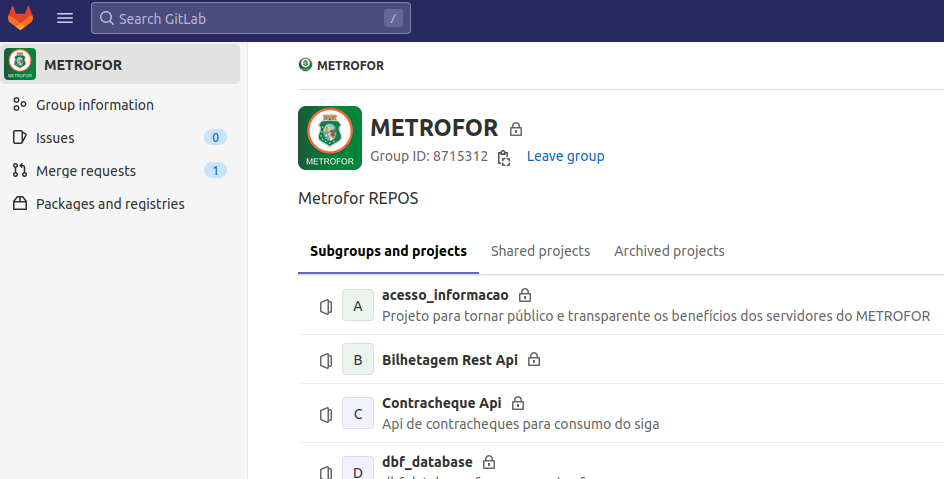The image size is (944, 479).
Task: Focus the Search GitLab field
Action: tap(250, 18)
